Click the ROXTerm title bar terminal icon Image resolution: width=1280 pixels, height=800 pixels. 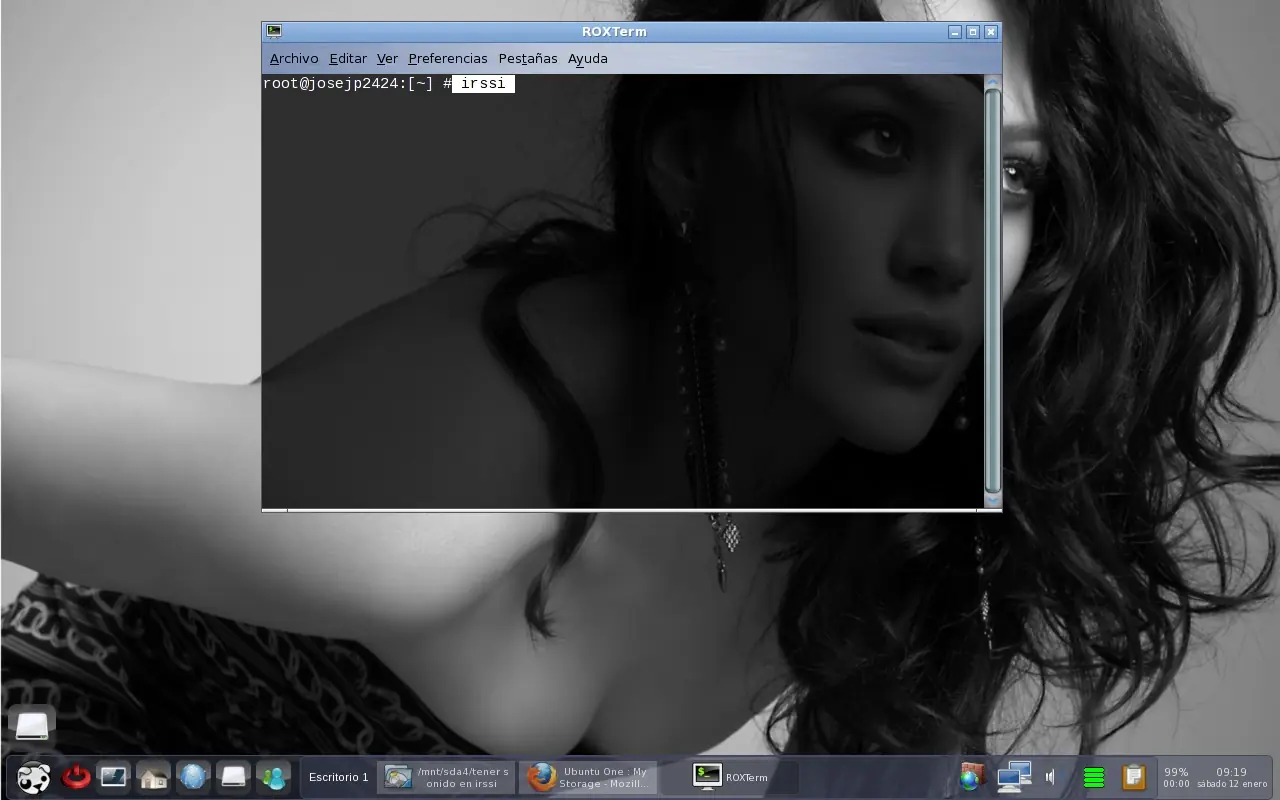[274, 31]
